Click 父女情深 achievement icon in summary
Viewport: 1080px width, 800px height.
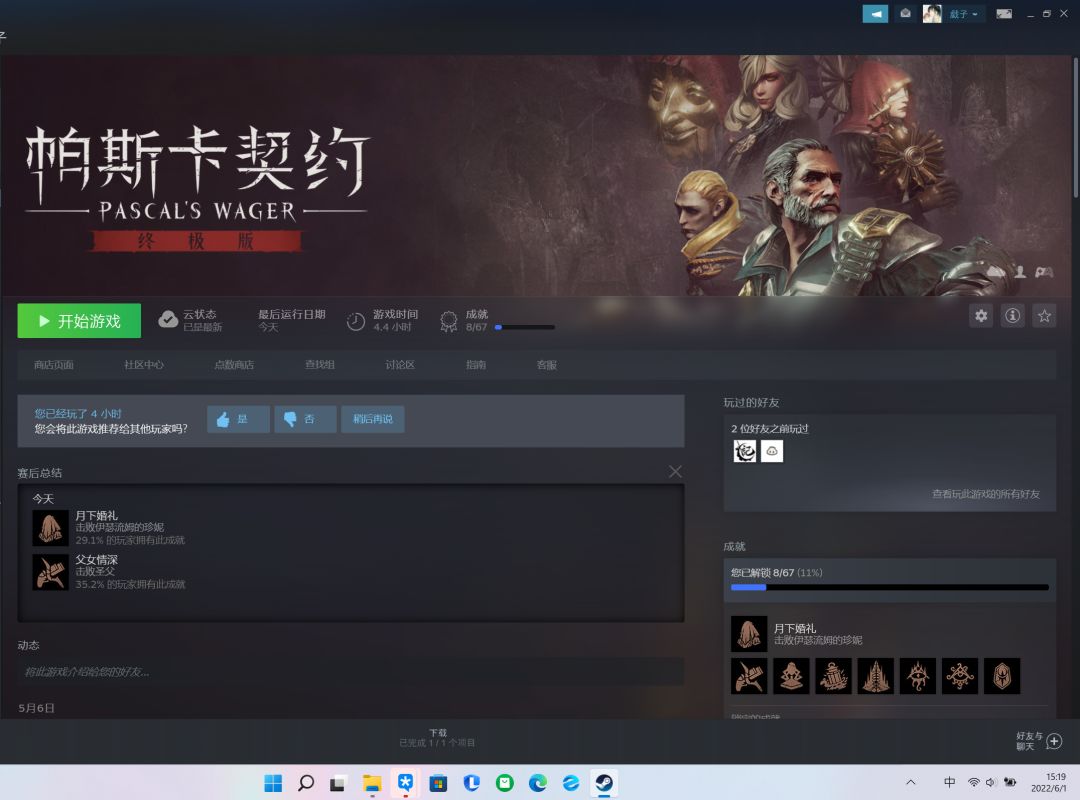[50, 572]
